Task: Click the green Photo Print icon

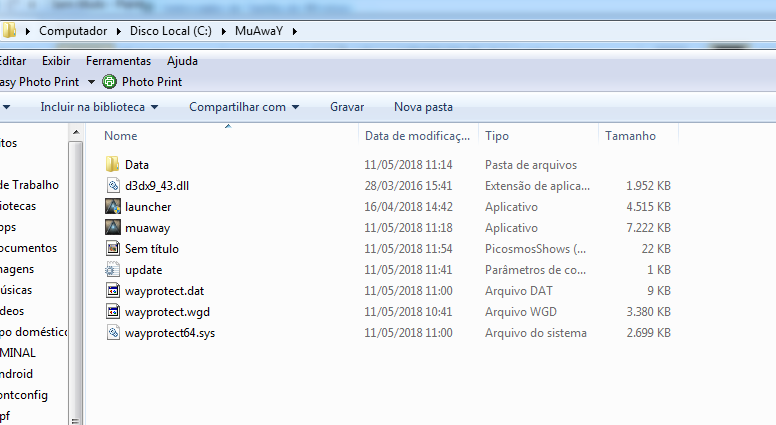Action: pos(109,82)
